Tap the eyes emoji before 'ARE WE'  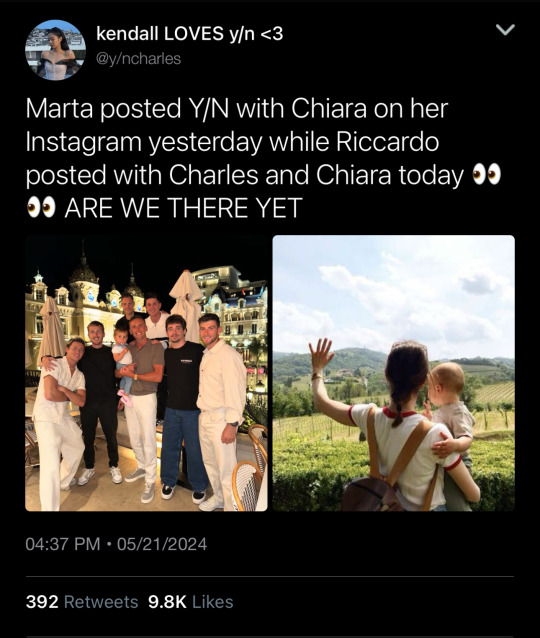pos(41,208)
